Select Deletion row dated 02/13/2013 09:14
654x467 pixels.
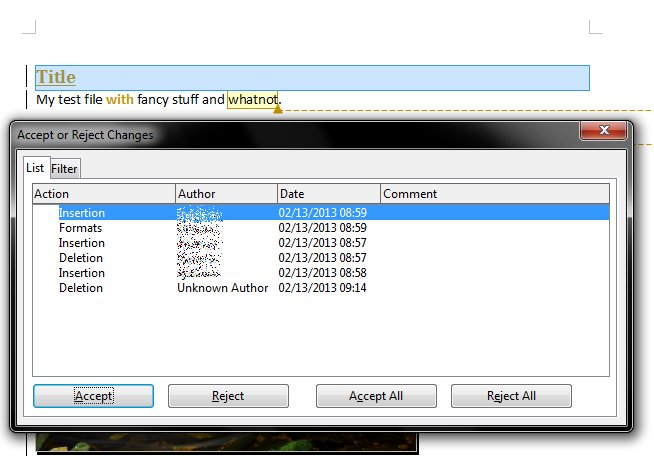click(x=321, y=288)
